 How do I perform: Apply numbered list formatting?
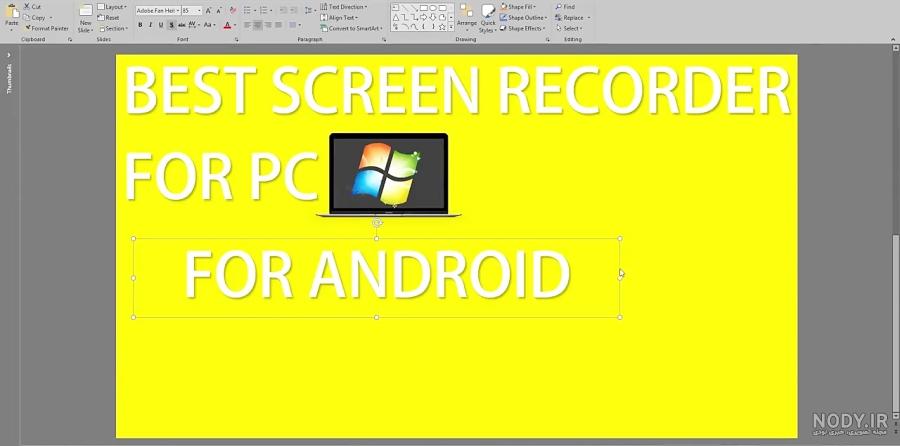tap(265, 10)
